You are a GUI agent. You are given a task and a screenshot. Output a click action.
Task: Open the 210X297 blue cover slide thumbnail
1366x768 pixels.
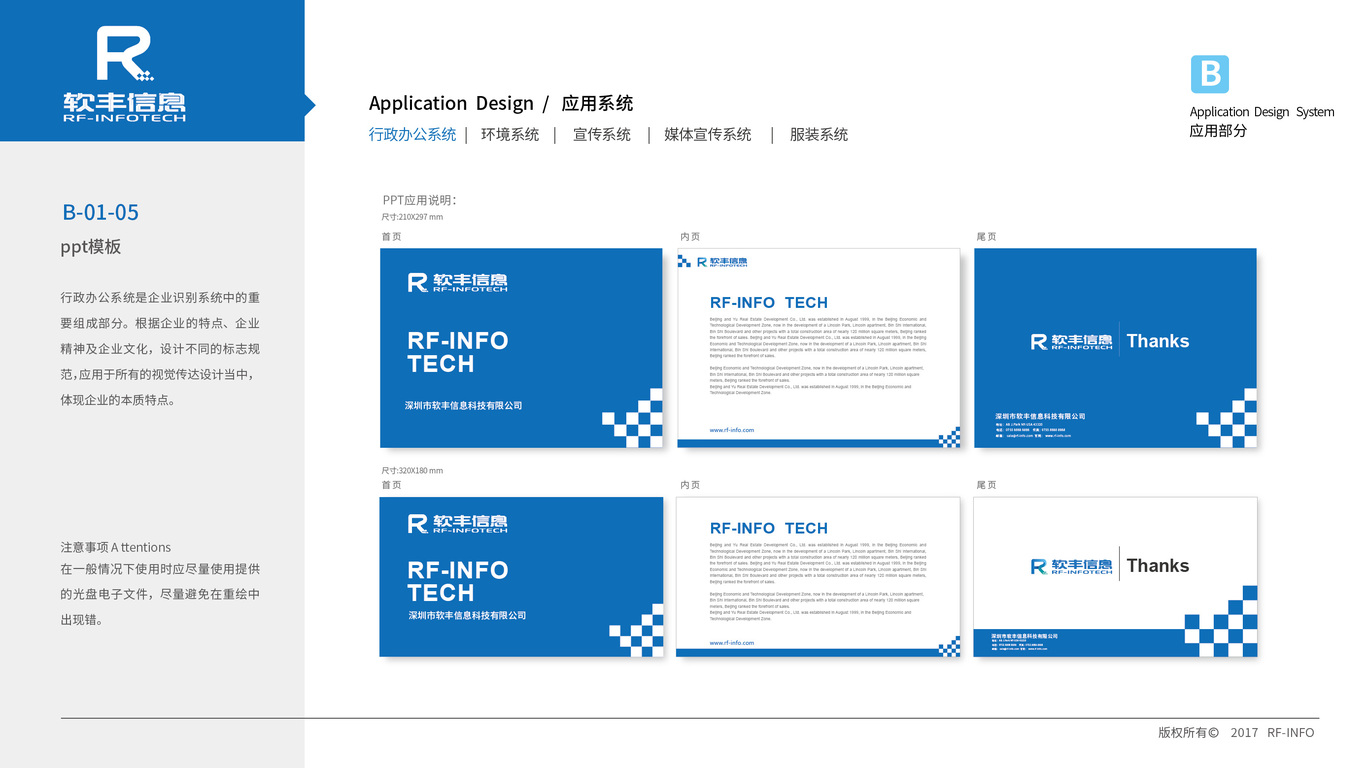pos(521,348)
